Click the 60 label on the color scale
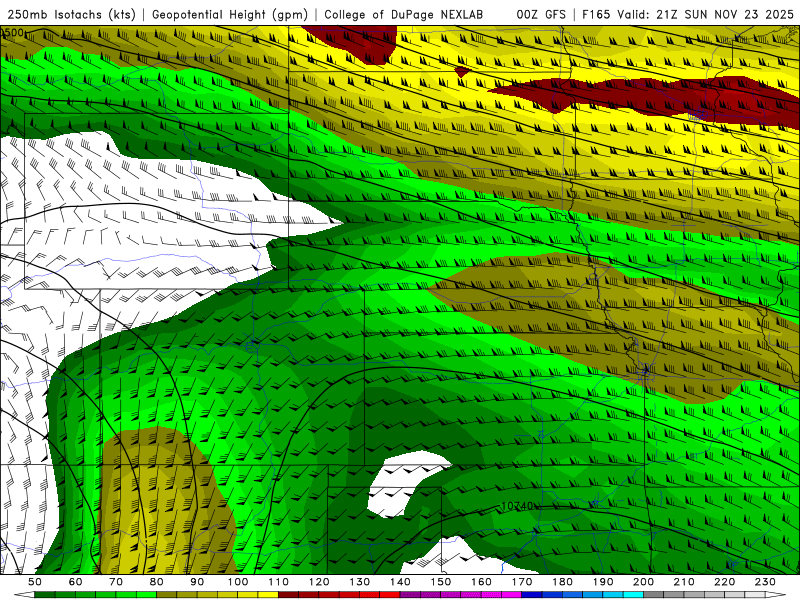The image size is (800, 600). pos(76,582)
